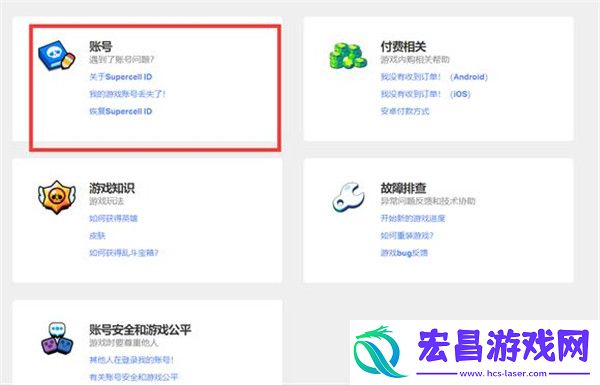Click the blue account card icon
The height and width of the screenshot is (385, 600).
57,55
